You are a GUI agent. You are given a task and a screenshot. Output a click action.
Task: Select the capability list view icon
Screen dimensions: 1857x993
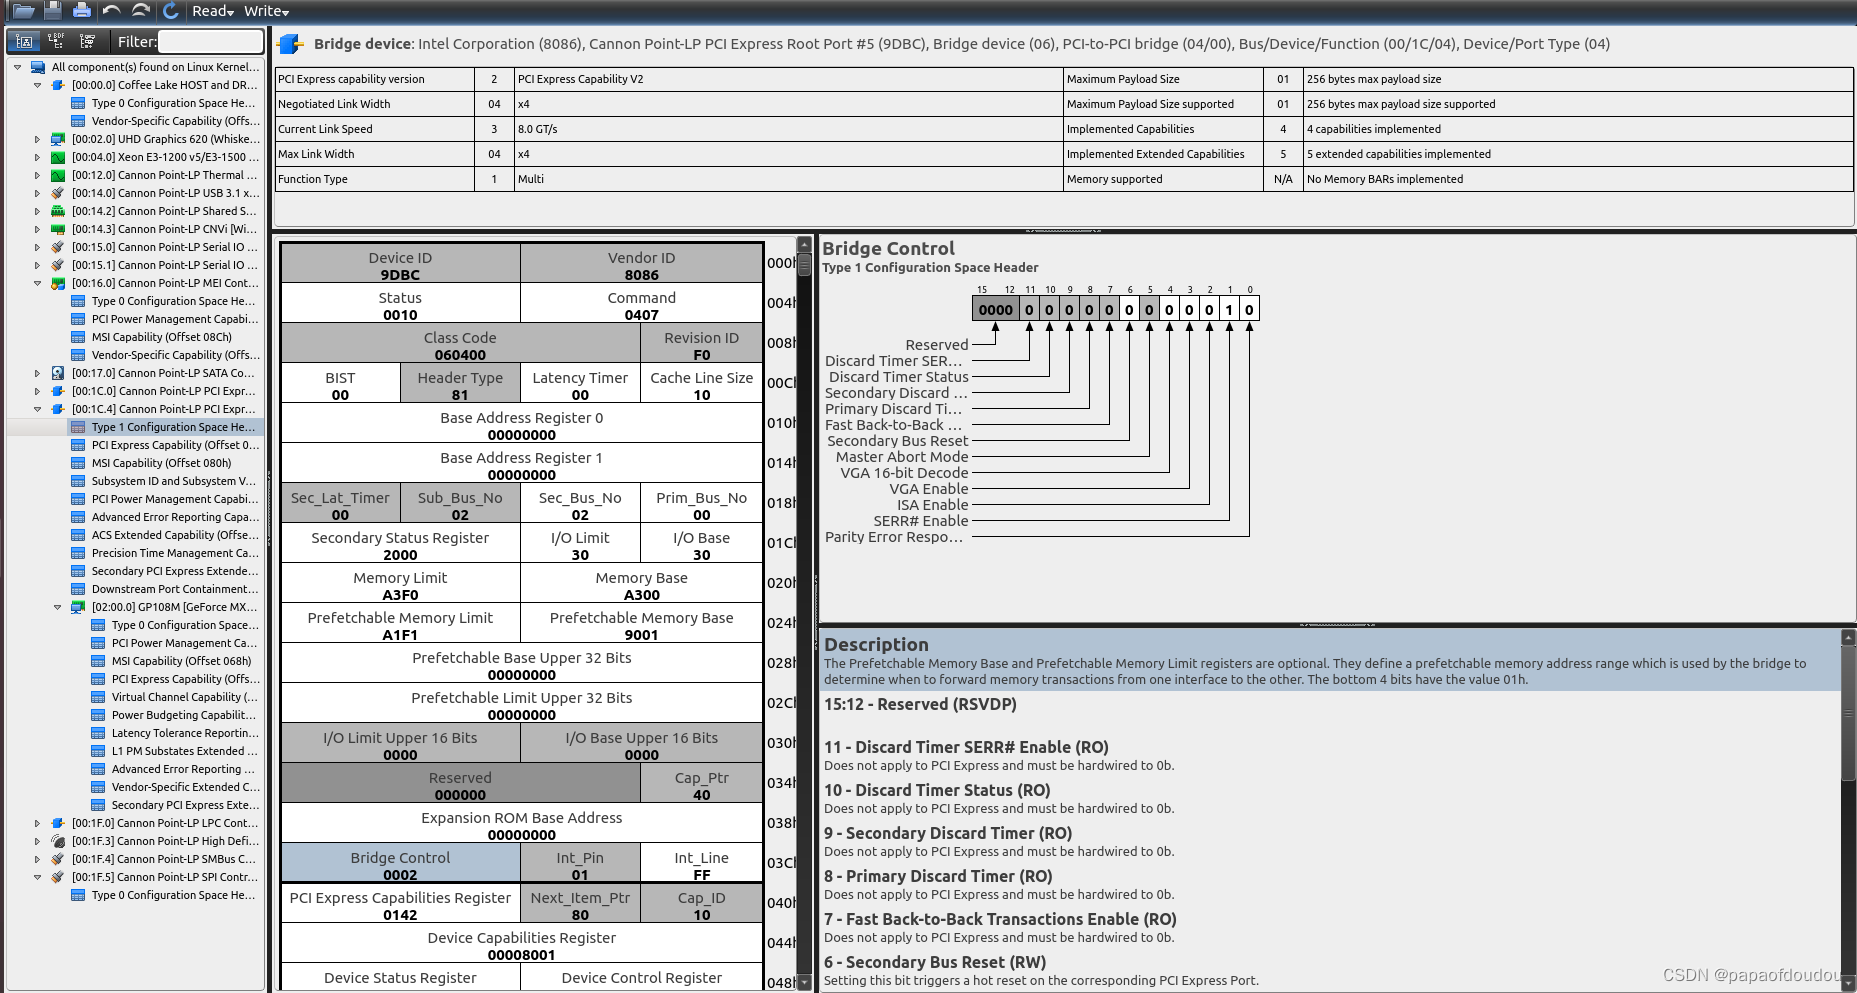click(x=87, y=41)
